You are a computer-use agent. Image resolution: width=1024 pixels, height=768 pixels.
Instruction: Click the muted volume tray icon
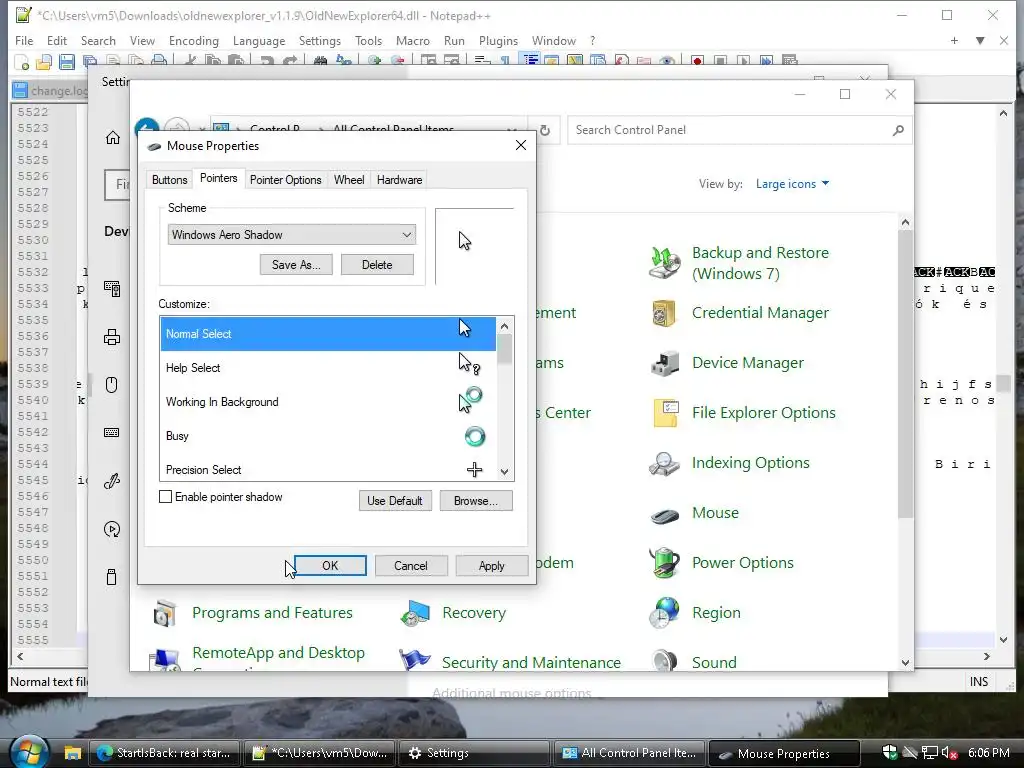pyautogui.click(x=950, y=752)
